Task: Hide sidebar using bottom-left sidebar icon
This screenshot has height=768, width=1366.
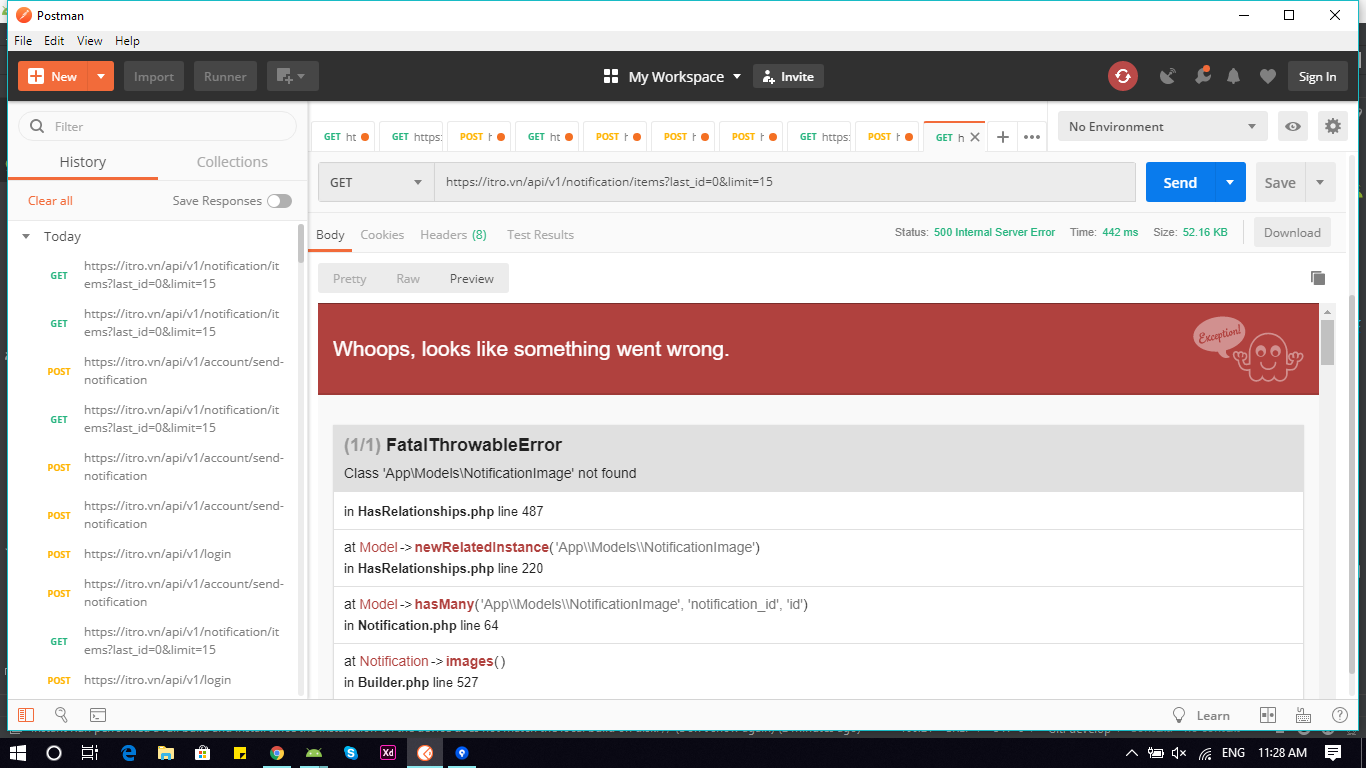Action: click(x=26, y=715)
